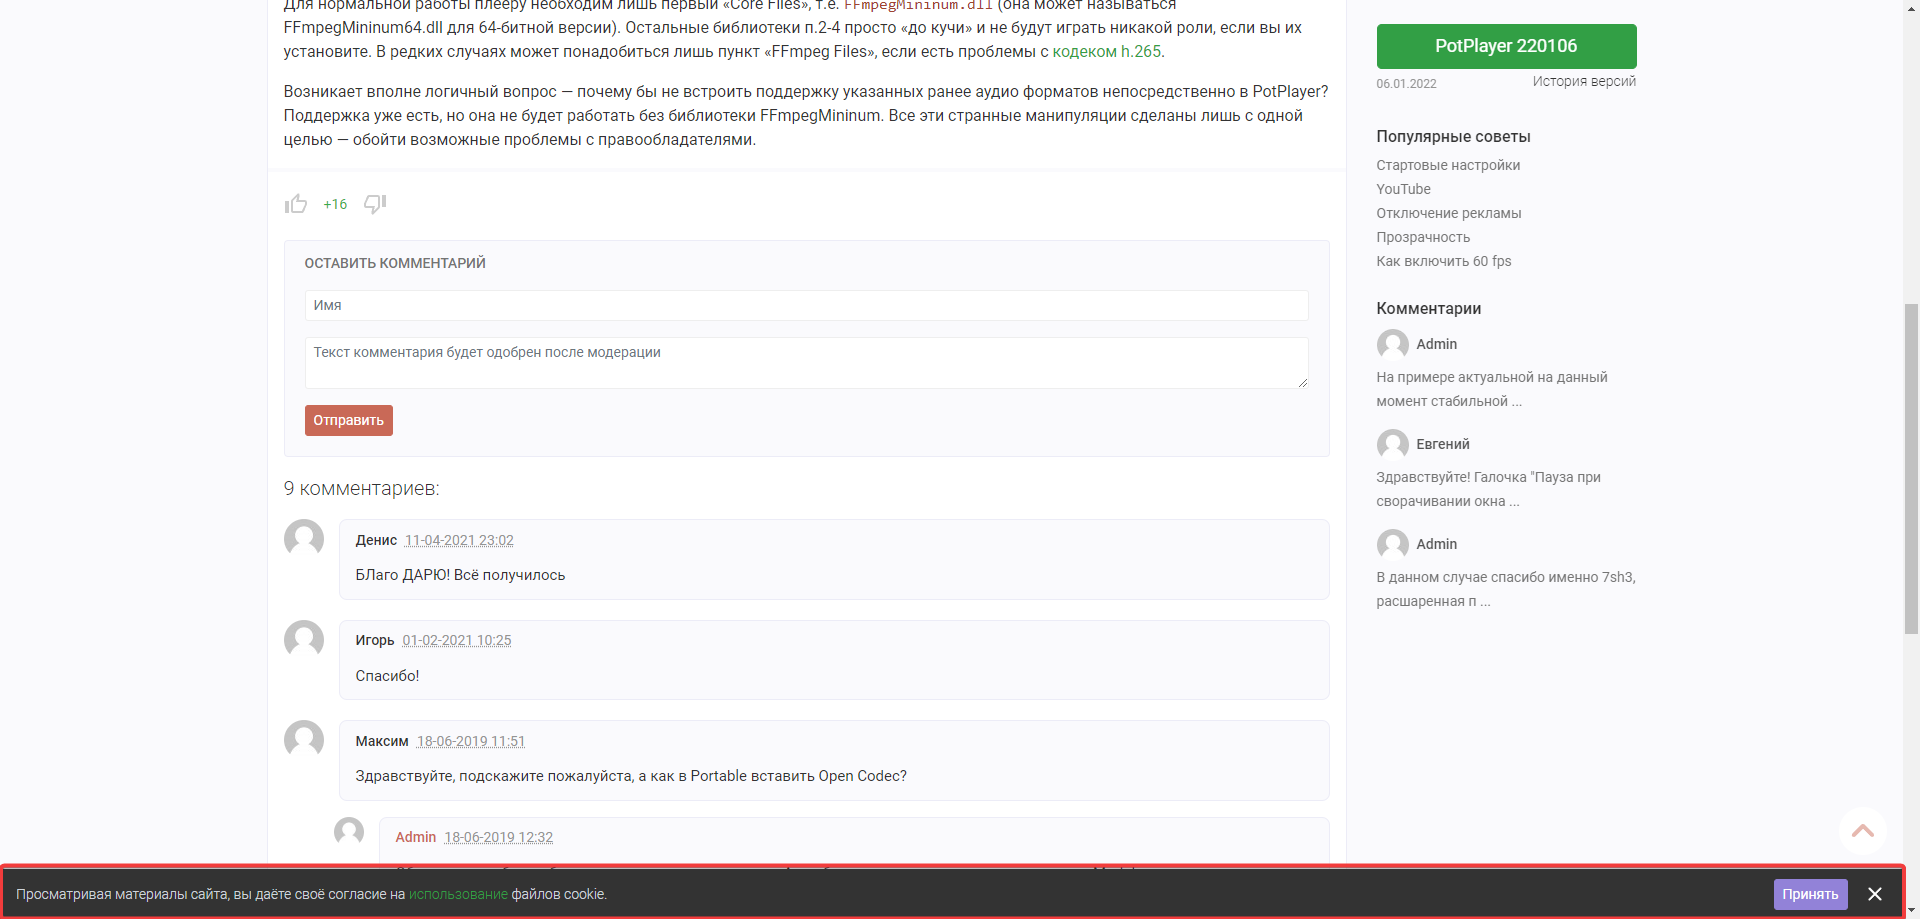Click the scroll-to-top arrow button
The image size is (1920, 919).
click(1862, 831)
